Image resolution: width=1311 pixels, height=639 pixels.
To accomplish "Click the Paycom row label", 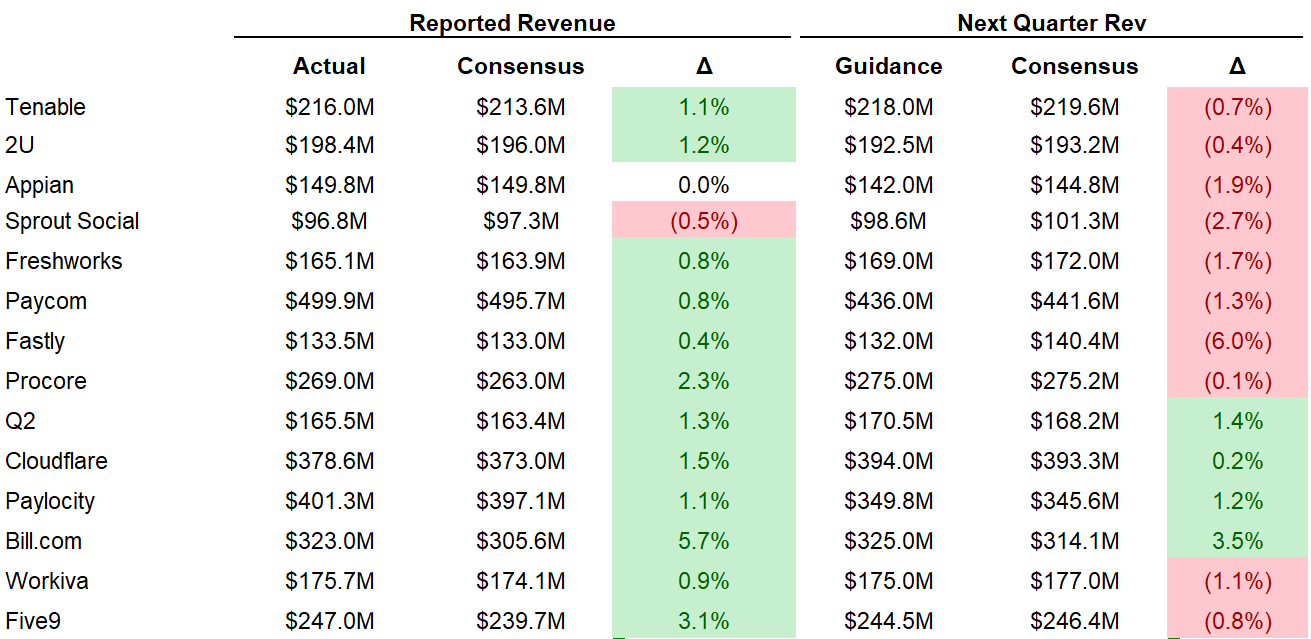I will 46,301.
